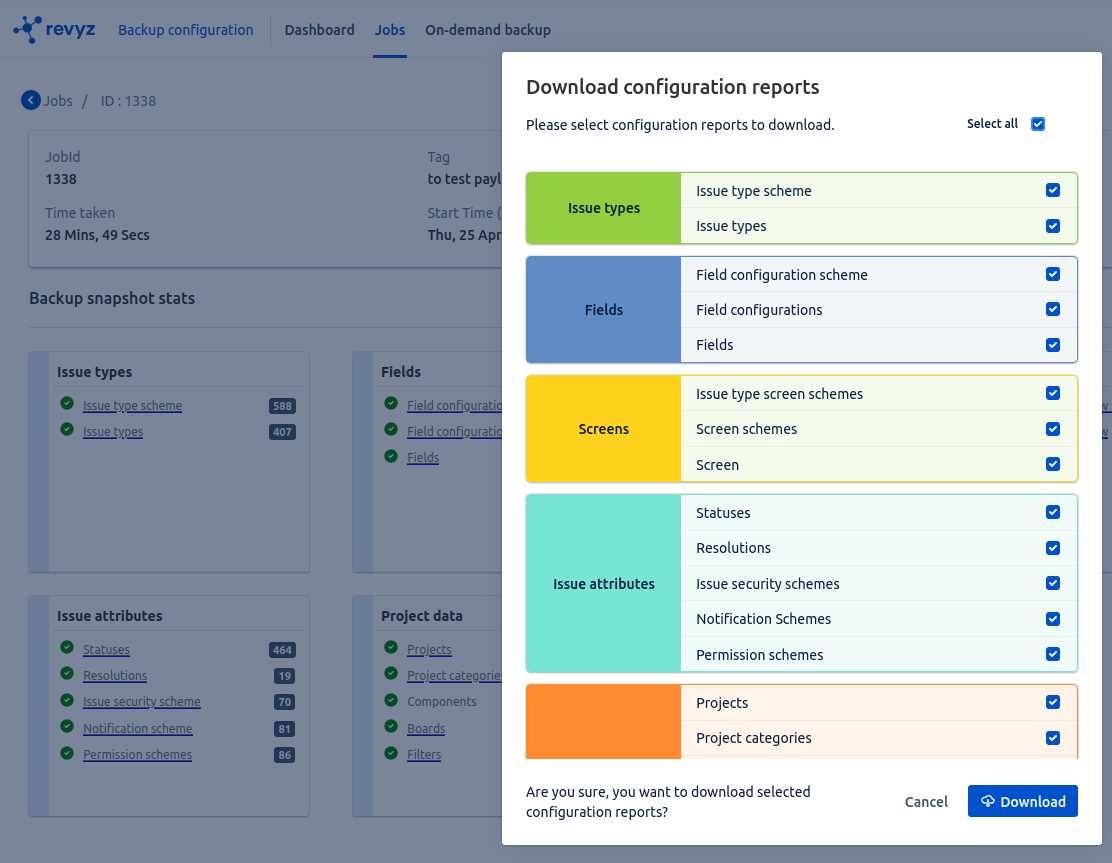Click green check icon next to Resolutions
The image size is (1112, 863).
point(67,674)
